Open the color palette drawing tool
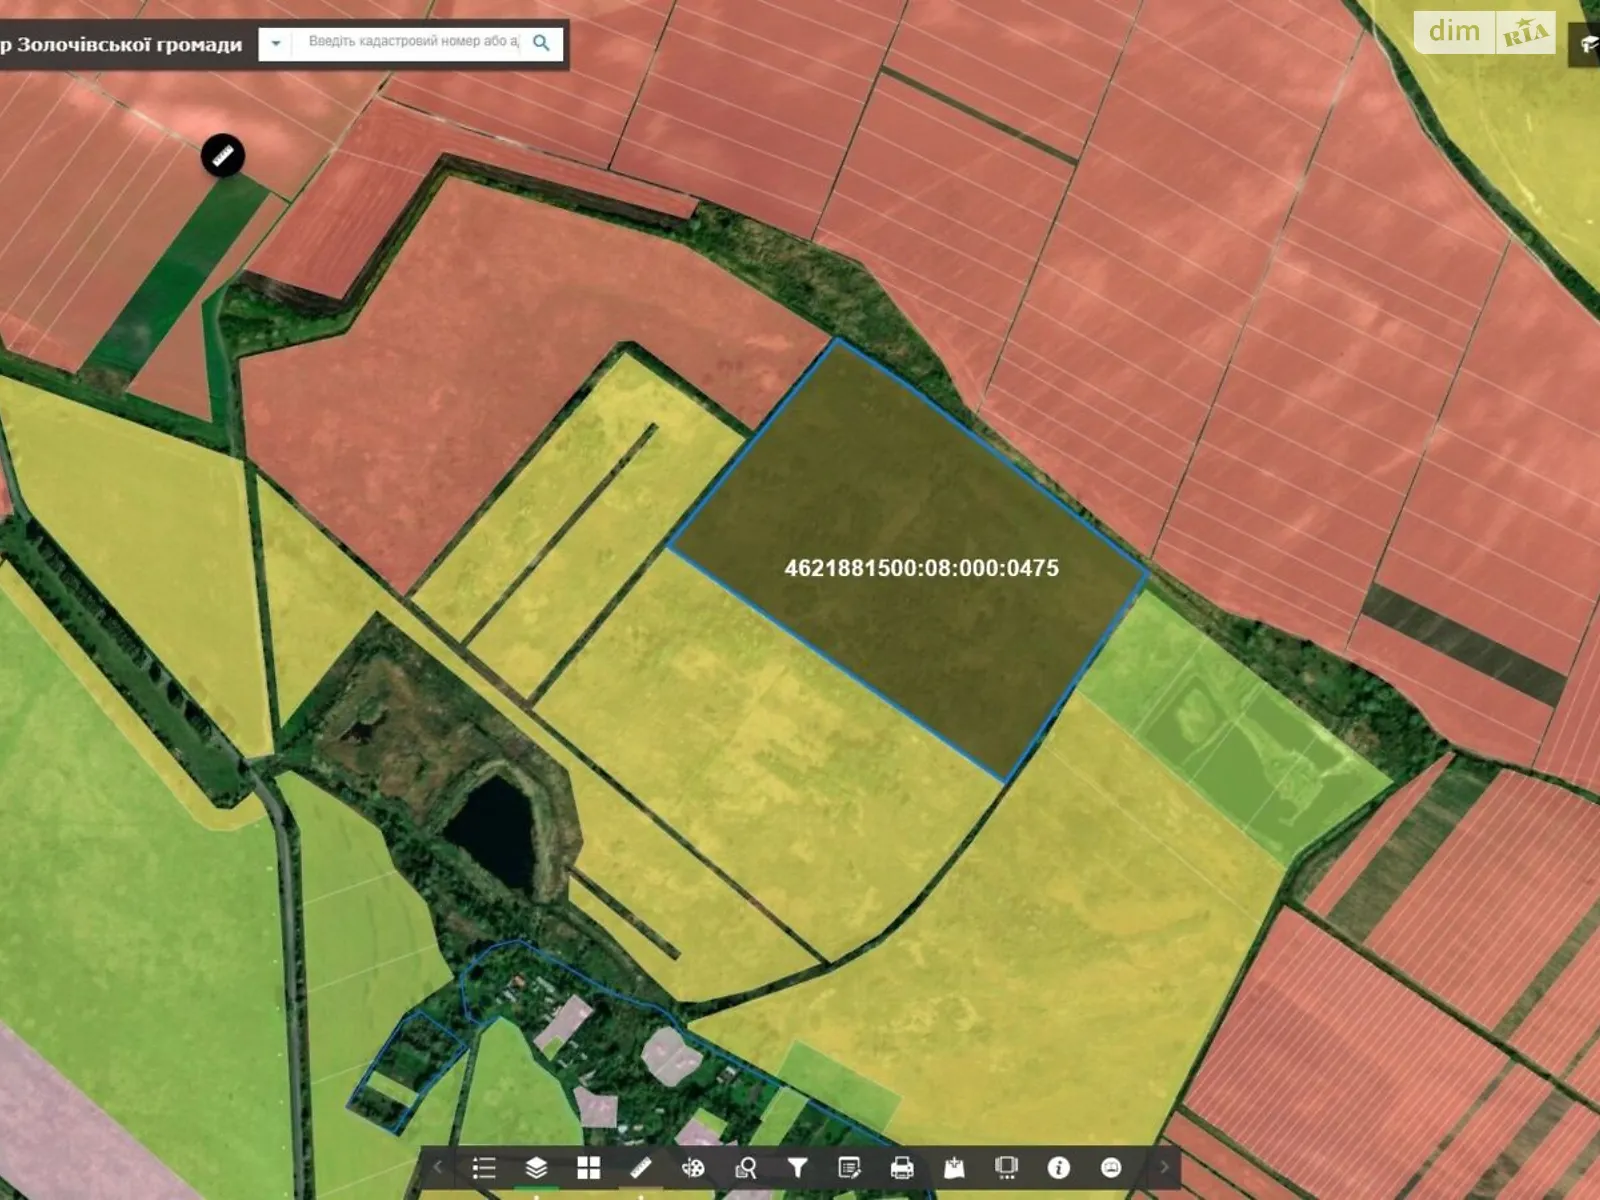The height and width of the screenshot is (1200, 1600). click(x=693, y=1168)
